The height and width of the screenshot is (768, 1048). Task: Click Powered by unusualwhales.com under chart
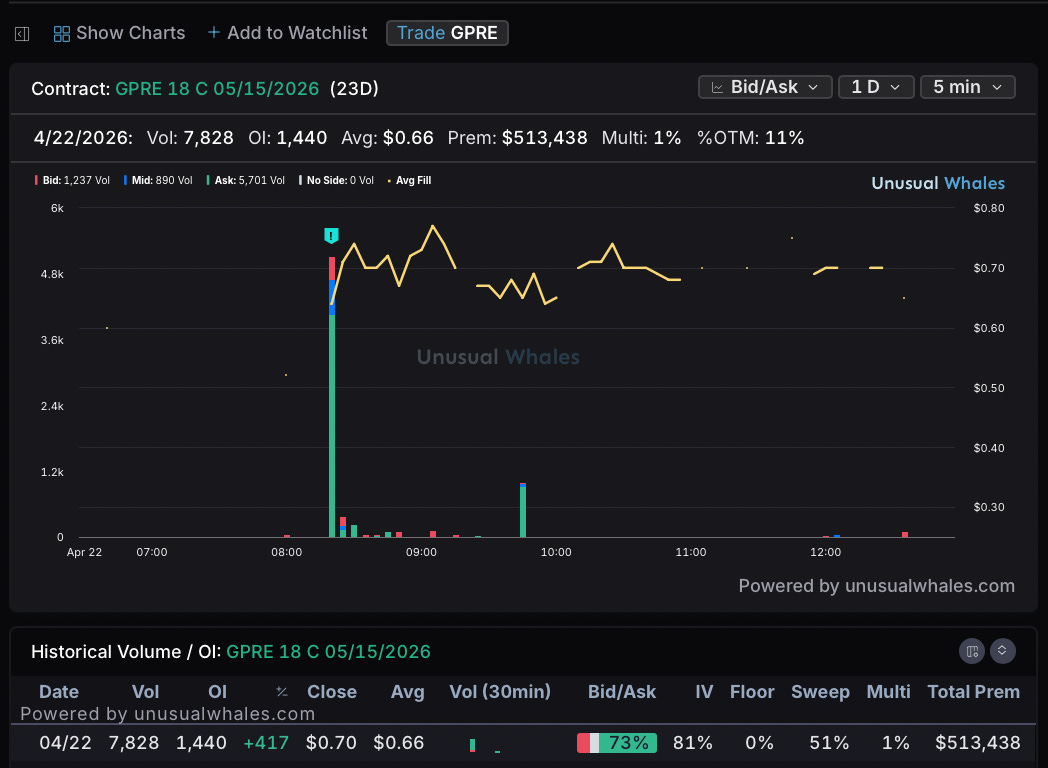(x=876, y=586)
